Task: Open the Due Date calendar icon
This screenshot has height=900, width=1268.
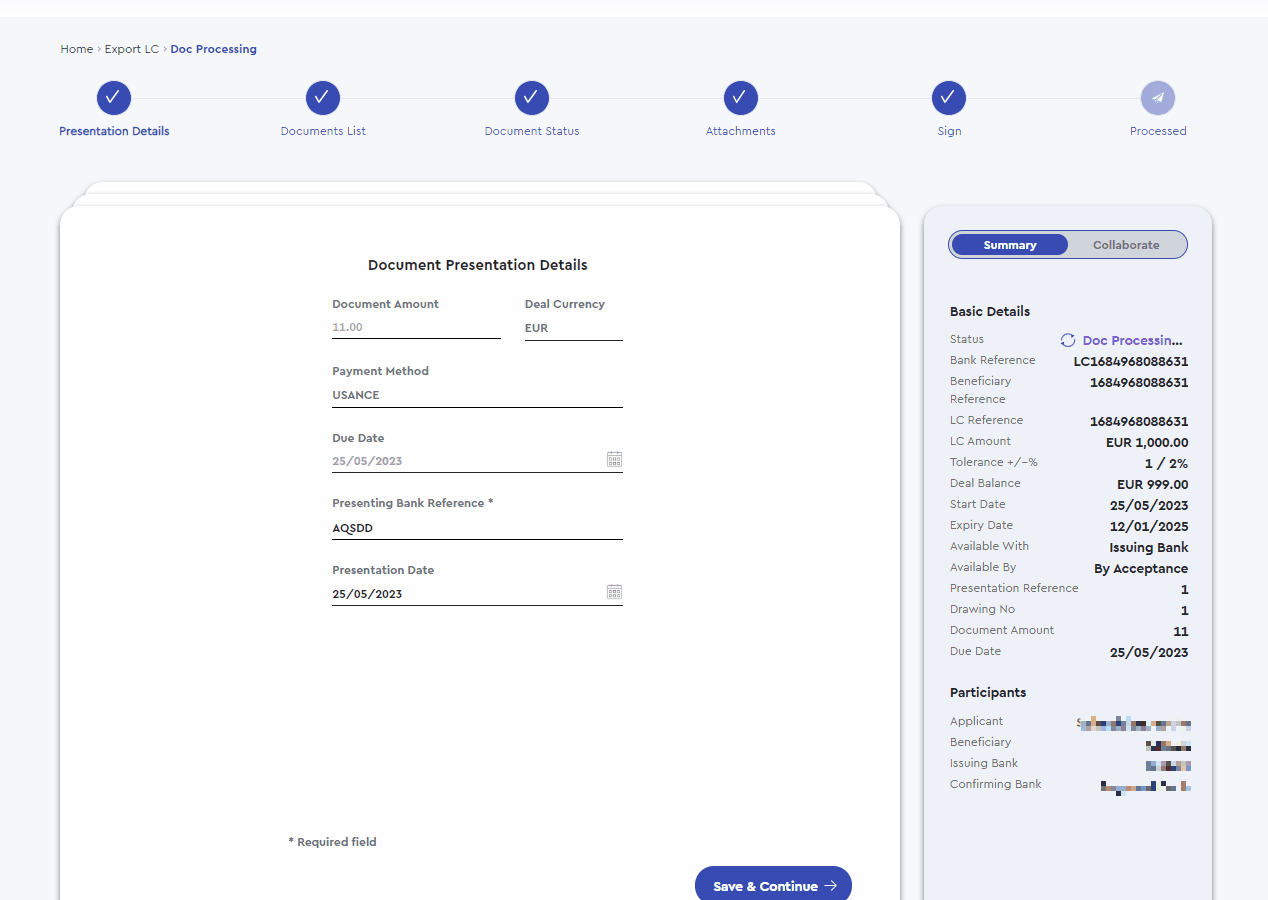Action: click(x=614, y=459)
